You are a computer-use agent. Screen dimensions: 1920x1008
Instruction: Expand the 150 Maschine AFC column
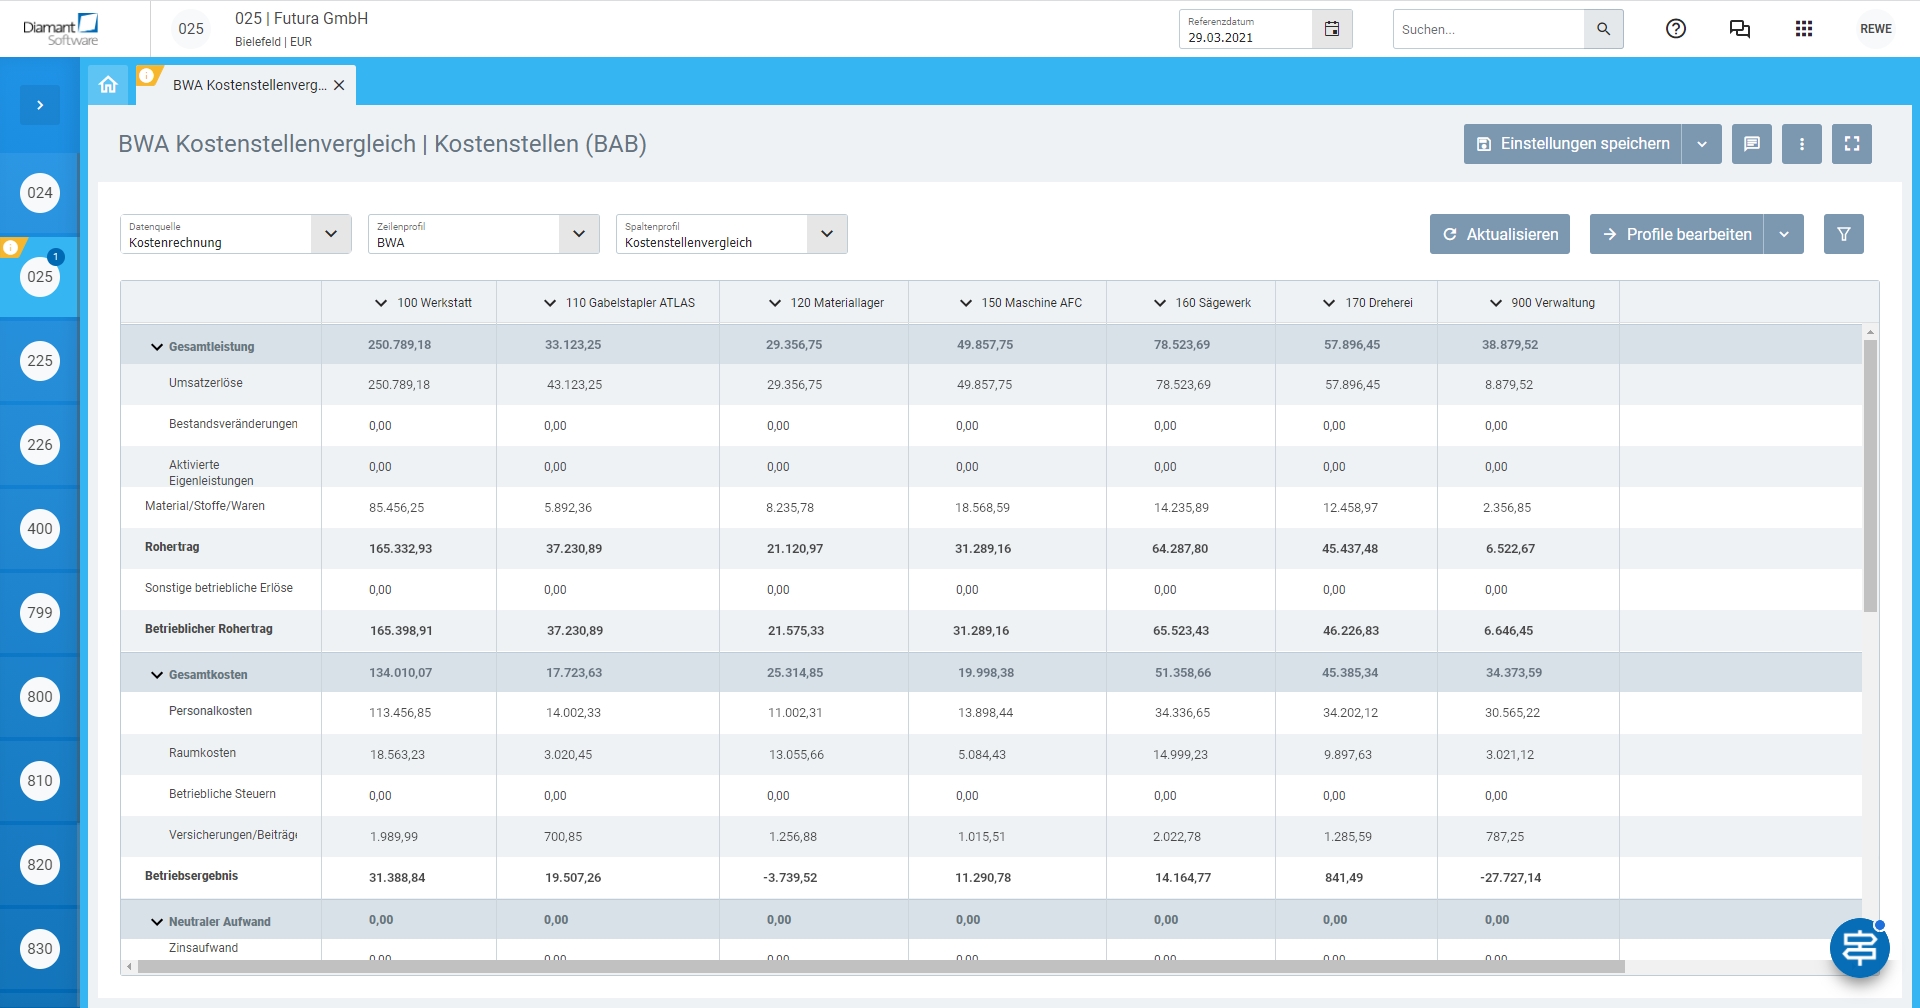tap(966, 303)
